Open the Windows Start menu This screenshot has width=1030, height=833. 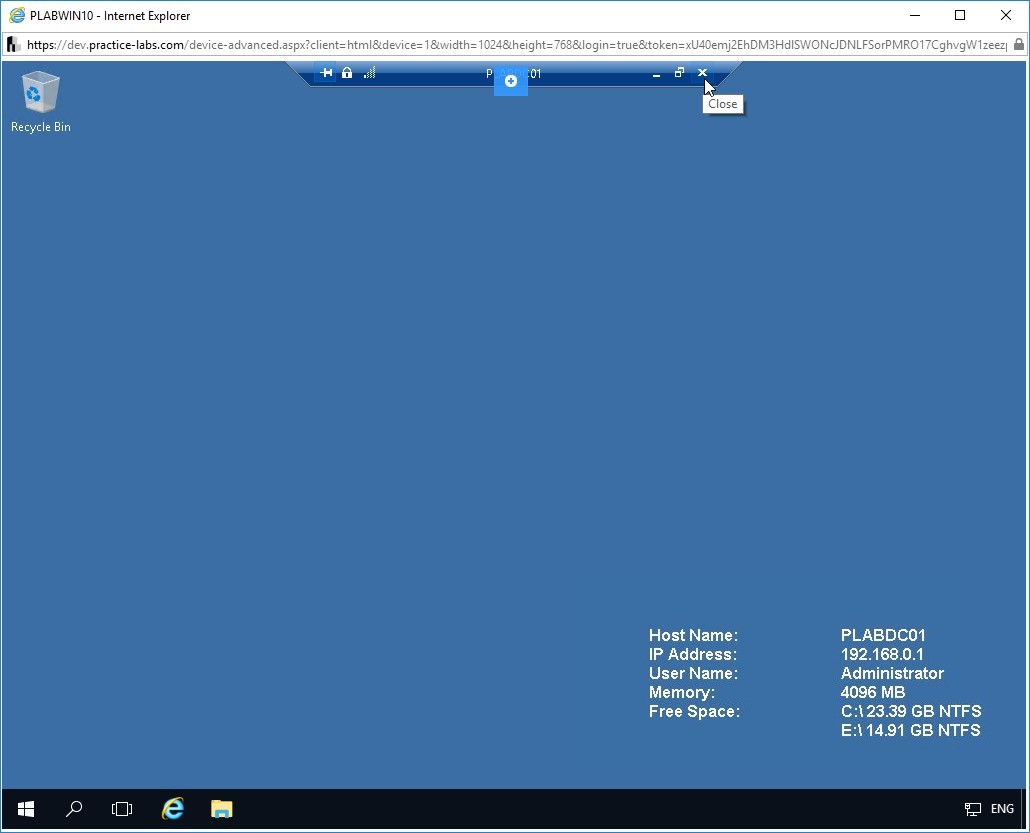click(x=26, y=809)
